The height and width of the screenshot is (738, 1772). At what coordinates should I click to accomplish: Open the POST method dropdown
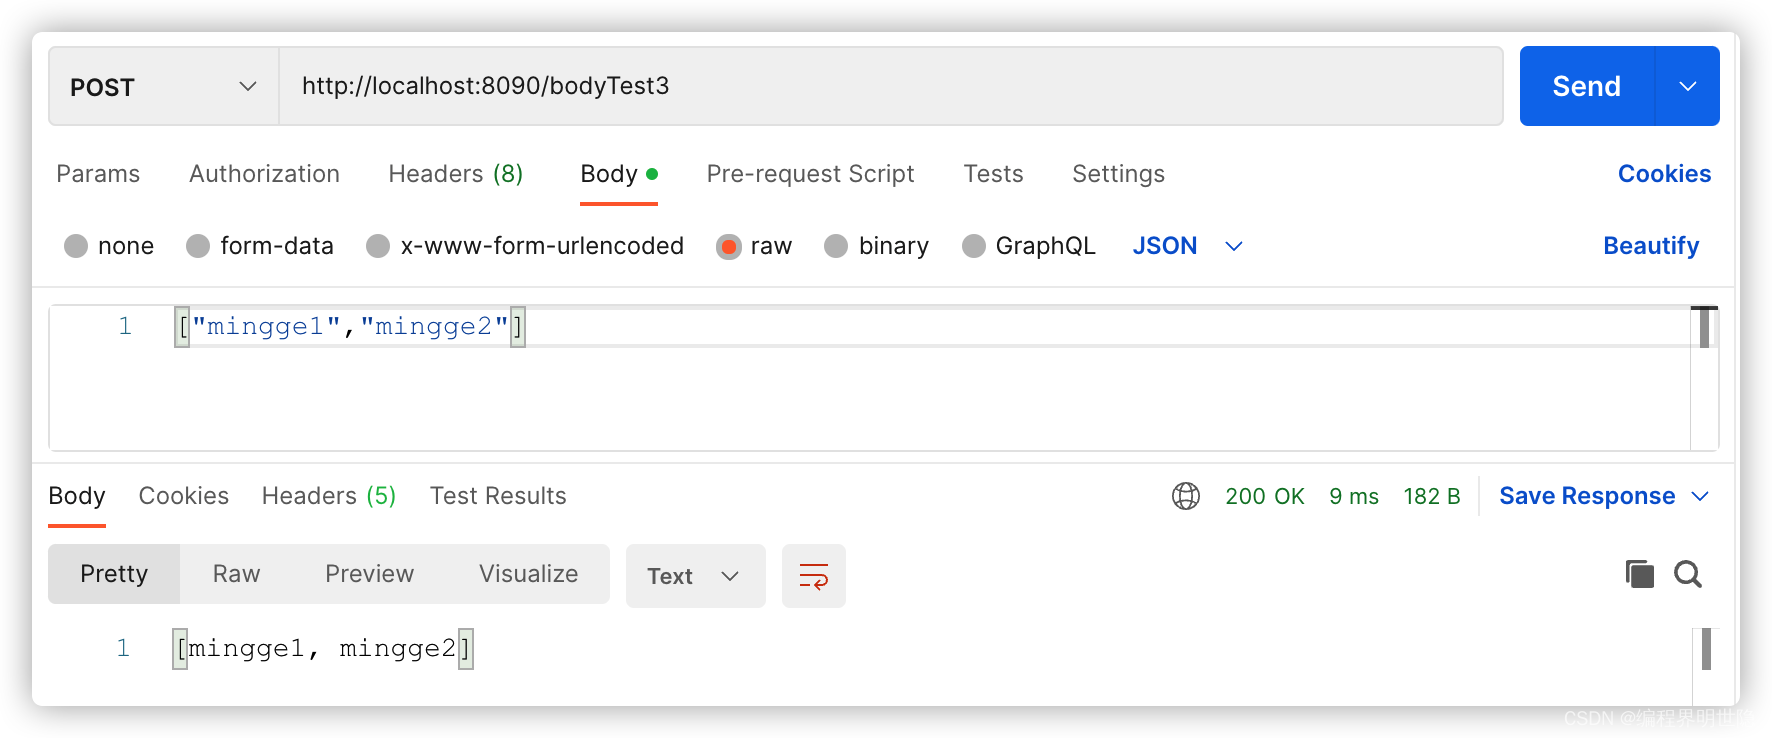click(x=163, y=87)
